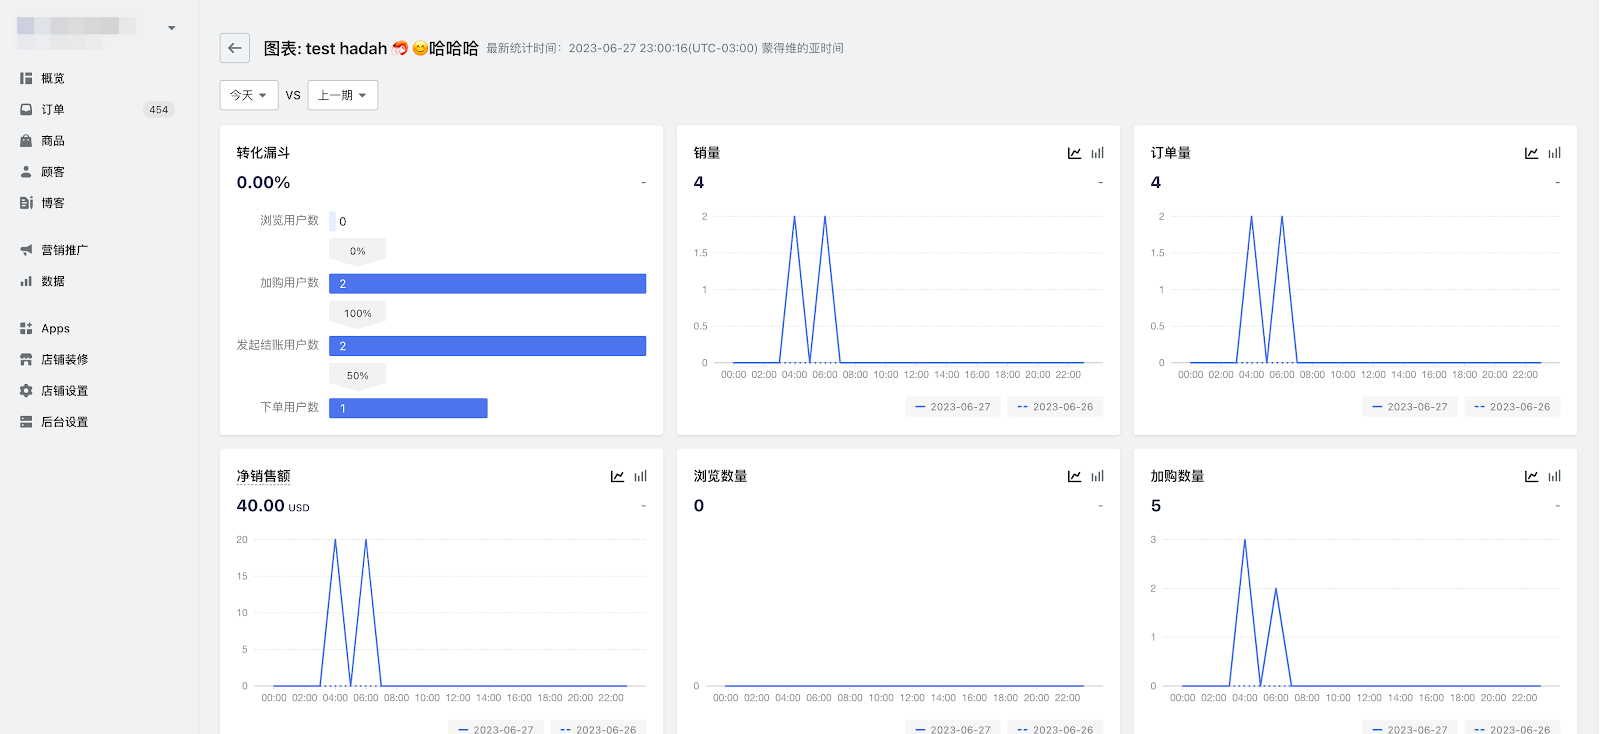The width and height of the screenshot is (1600, 734).
Task: Switch 销量 card to bar chart
Action: coord(1097,153)
